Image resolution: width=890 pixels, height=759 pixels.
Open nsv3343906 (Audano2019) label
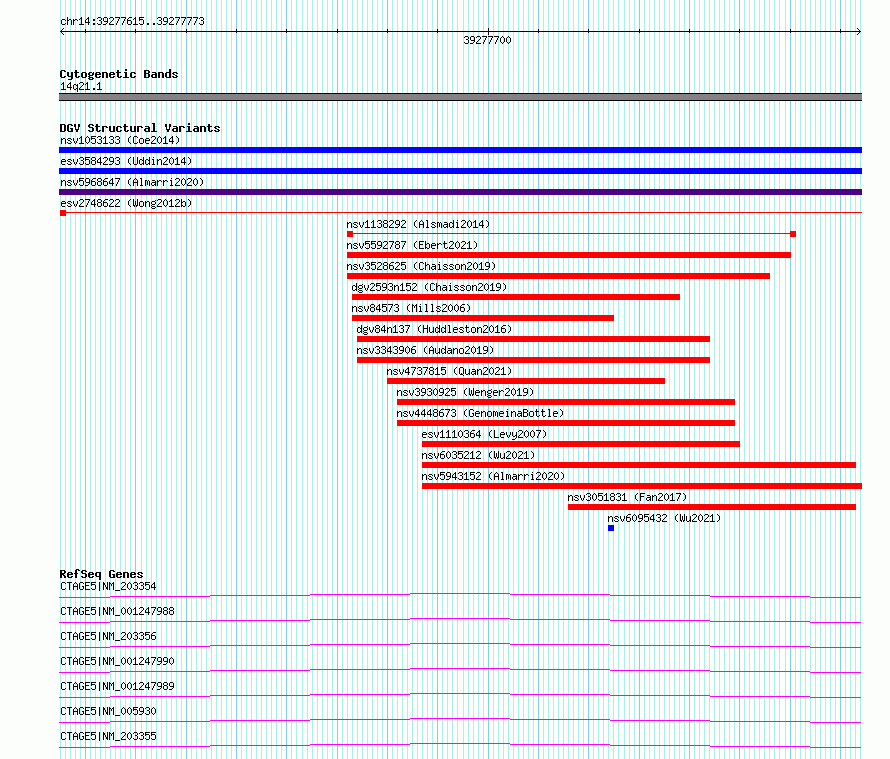[x=425, y=350]
